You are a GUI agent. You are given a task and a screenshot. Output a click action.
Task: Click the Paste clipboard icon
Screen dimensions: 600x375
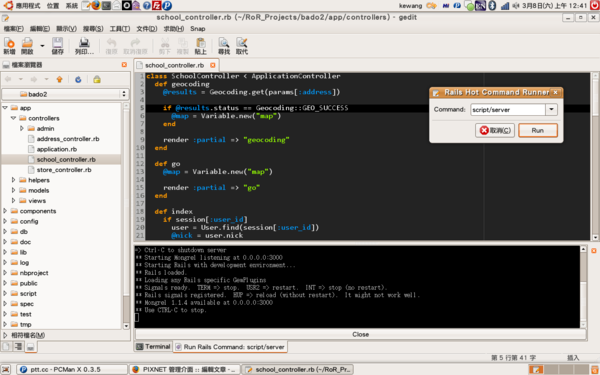[201, 46]
